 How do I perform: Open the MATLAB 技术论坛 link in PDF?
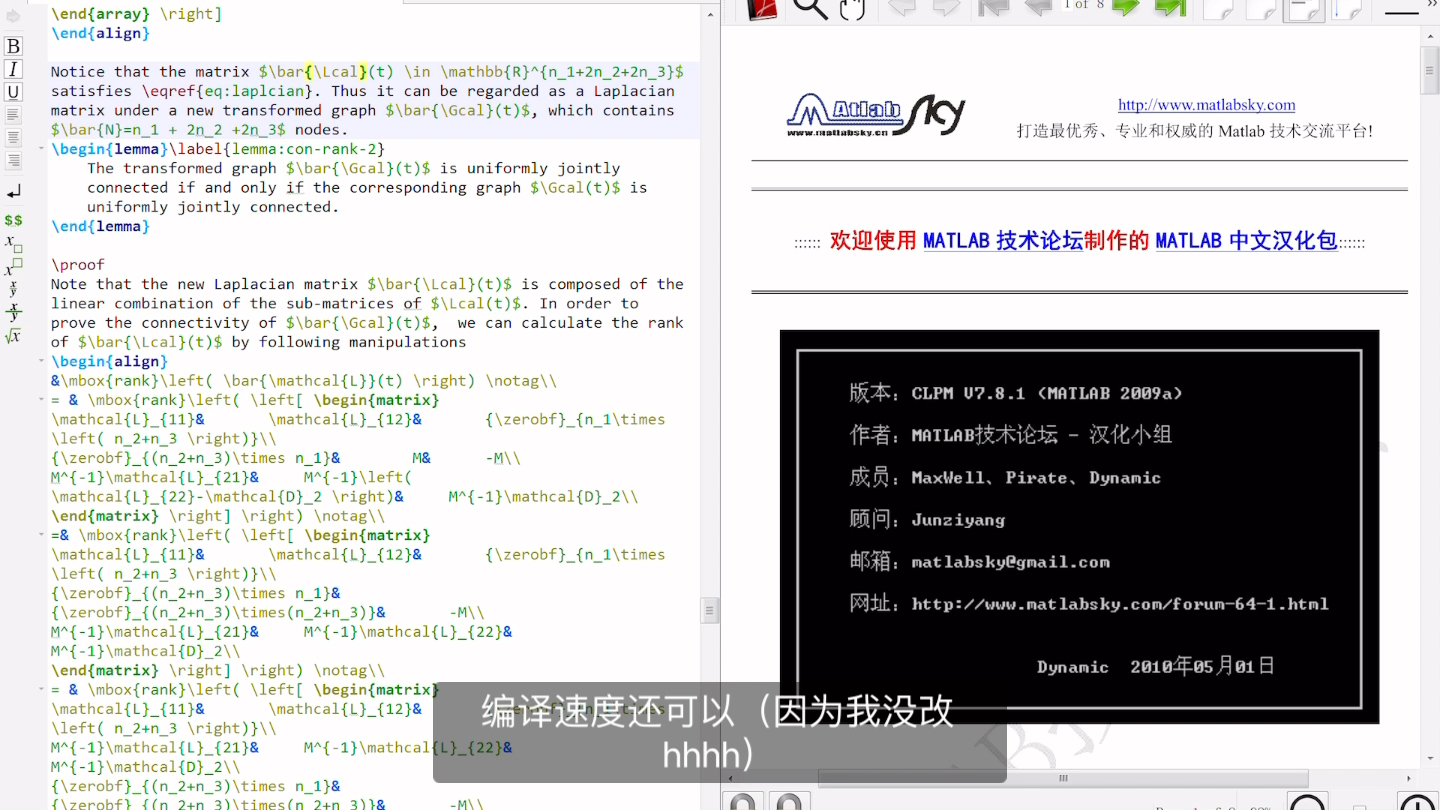coord(1003,241)
